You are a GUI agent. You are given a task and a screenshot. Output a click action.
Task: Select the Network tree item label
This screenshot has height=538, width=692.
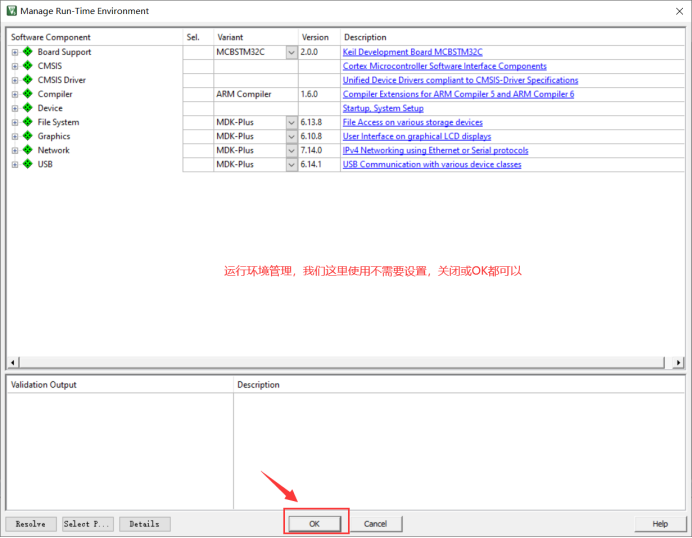pyautogui.click(x=53, y=150)
